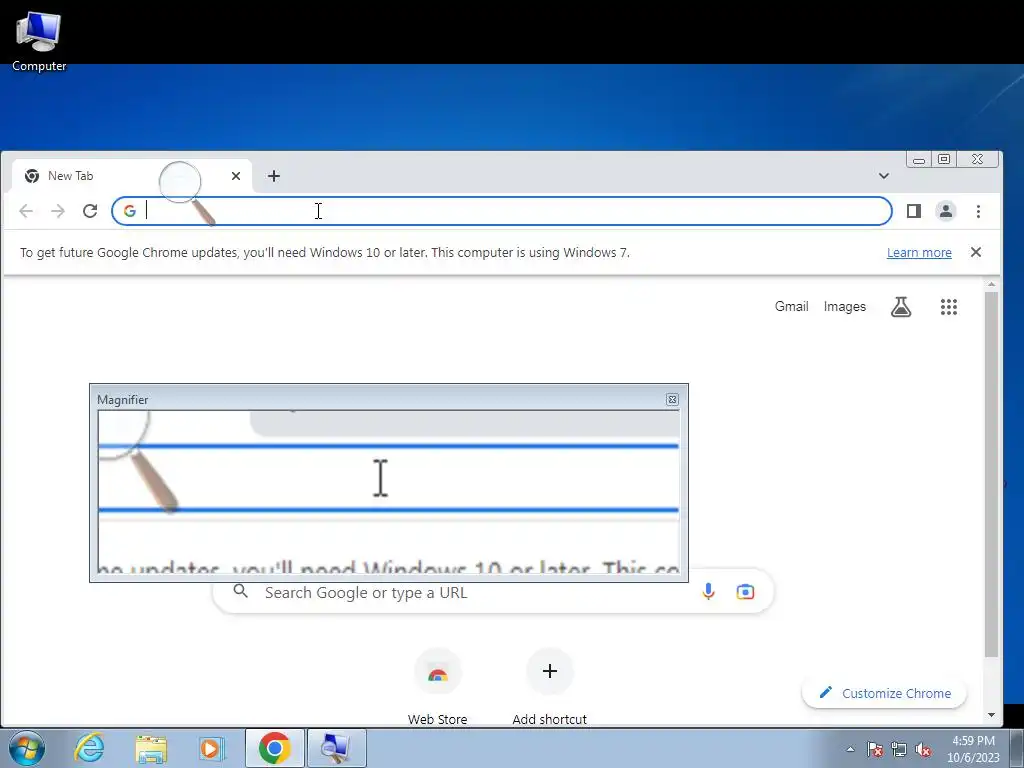This screenshot has width=1024, height=768.
Task: Open the Computer desktop icon
Action: click(39, 40)
